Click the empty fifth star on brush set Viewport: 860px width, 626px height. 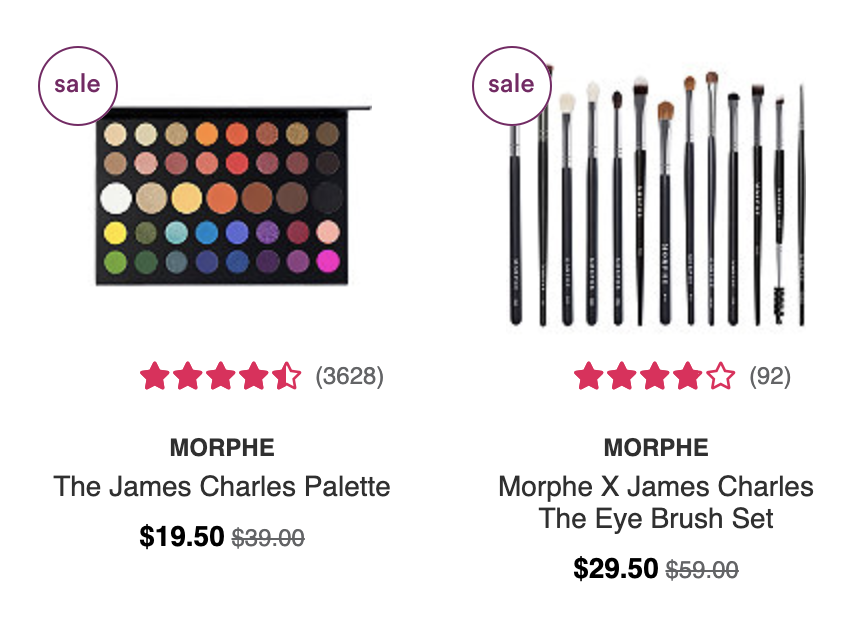coord(721,376)
